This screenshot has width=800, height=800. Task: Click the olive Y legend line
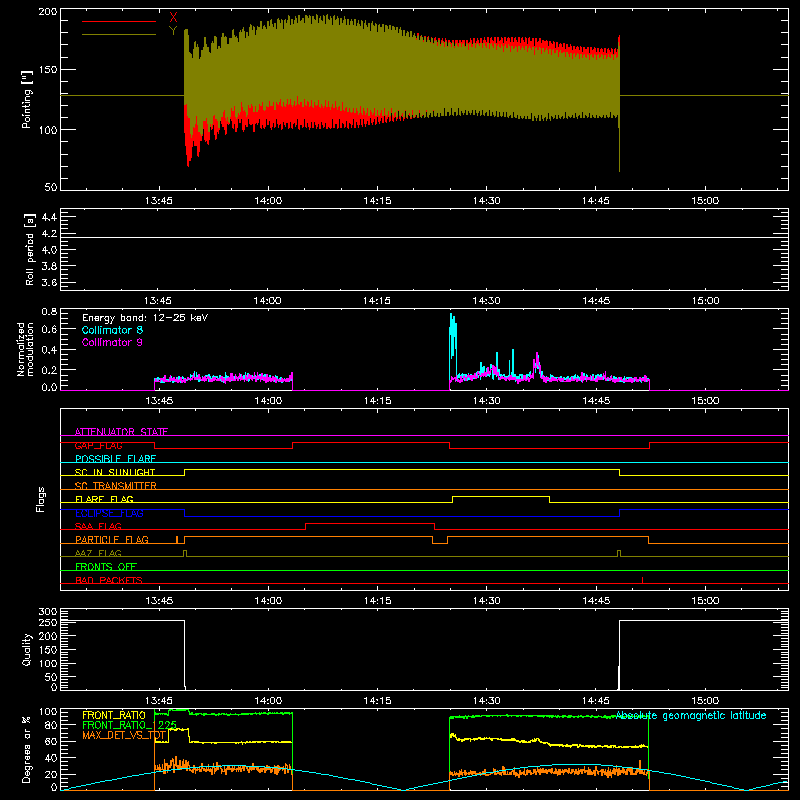tap(119, 35)
